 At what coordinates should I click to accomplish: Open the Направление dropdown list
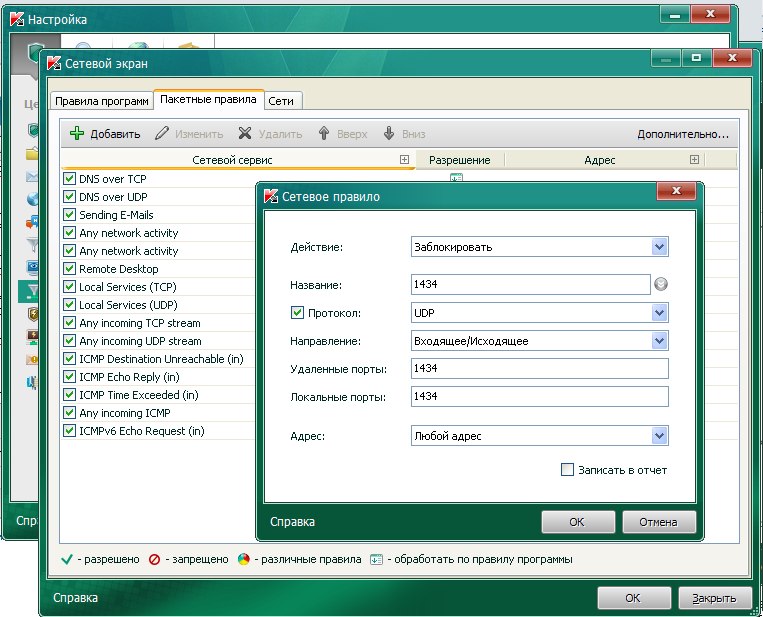coord(658,341)
